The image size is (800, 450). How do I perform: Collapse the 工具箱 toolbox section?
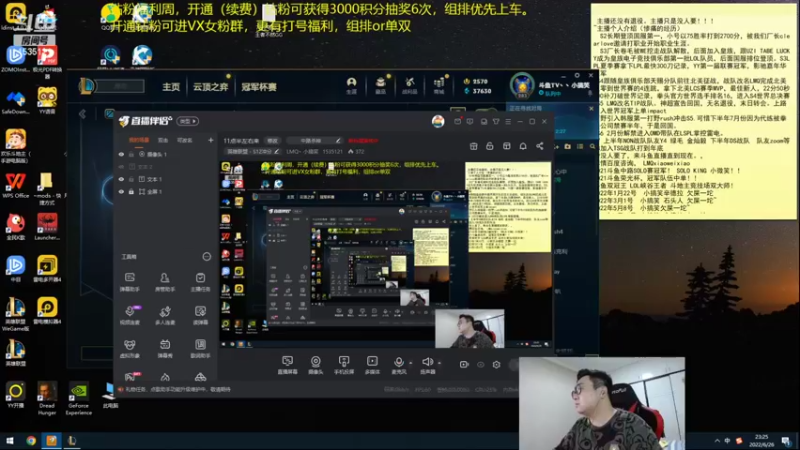[207, 257]
